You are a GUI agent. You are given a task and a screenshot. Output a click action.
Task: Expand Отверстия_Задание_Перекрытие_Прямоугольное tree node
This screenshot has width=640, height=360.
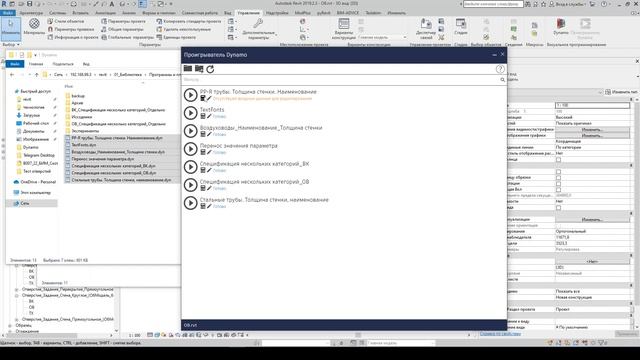17,289
